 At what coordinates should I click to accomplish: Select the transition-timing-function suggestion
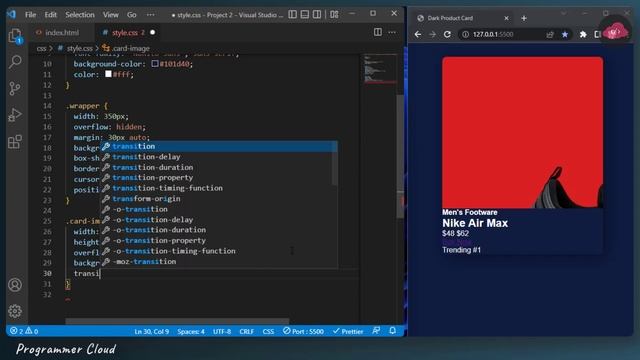coord(218,188)
